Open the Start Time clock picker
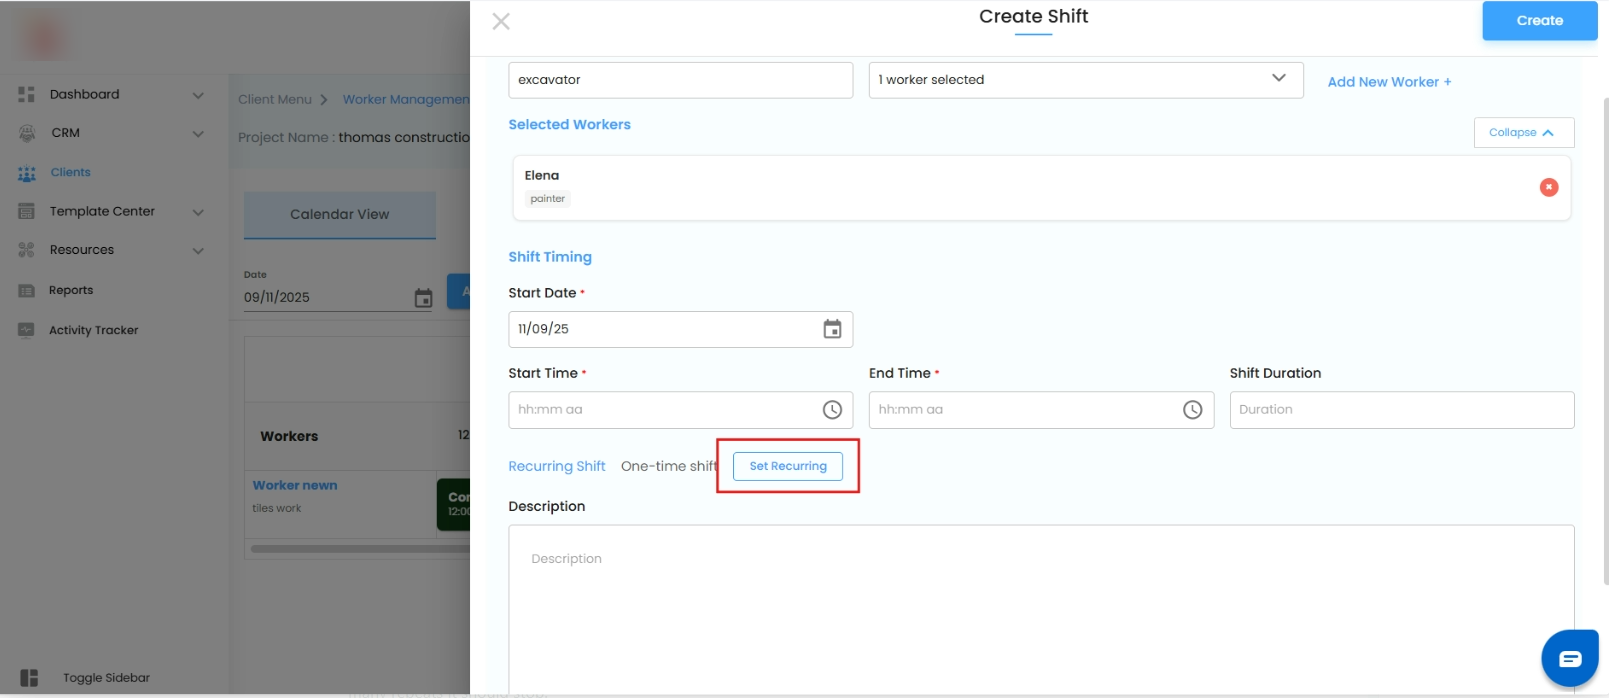 (x=832, y=410)
